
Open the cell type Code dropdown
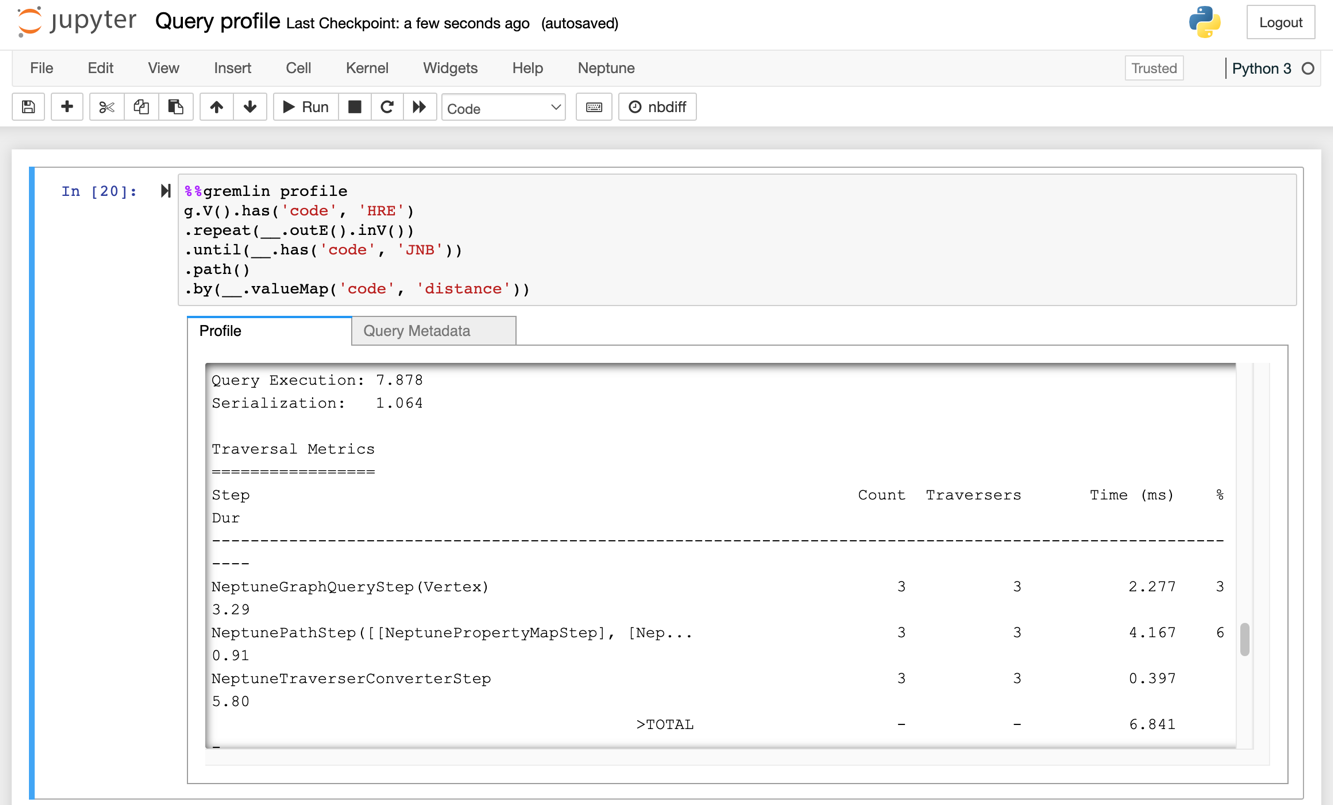[x=504, y=108]
